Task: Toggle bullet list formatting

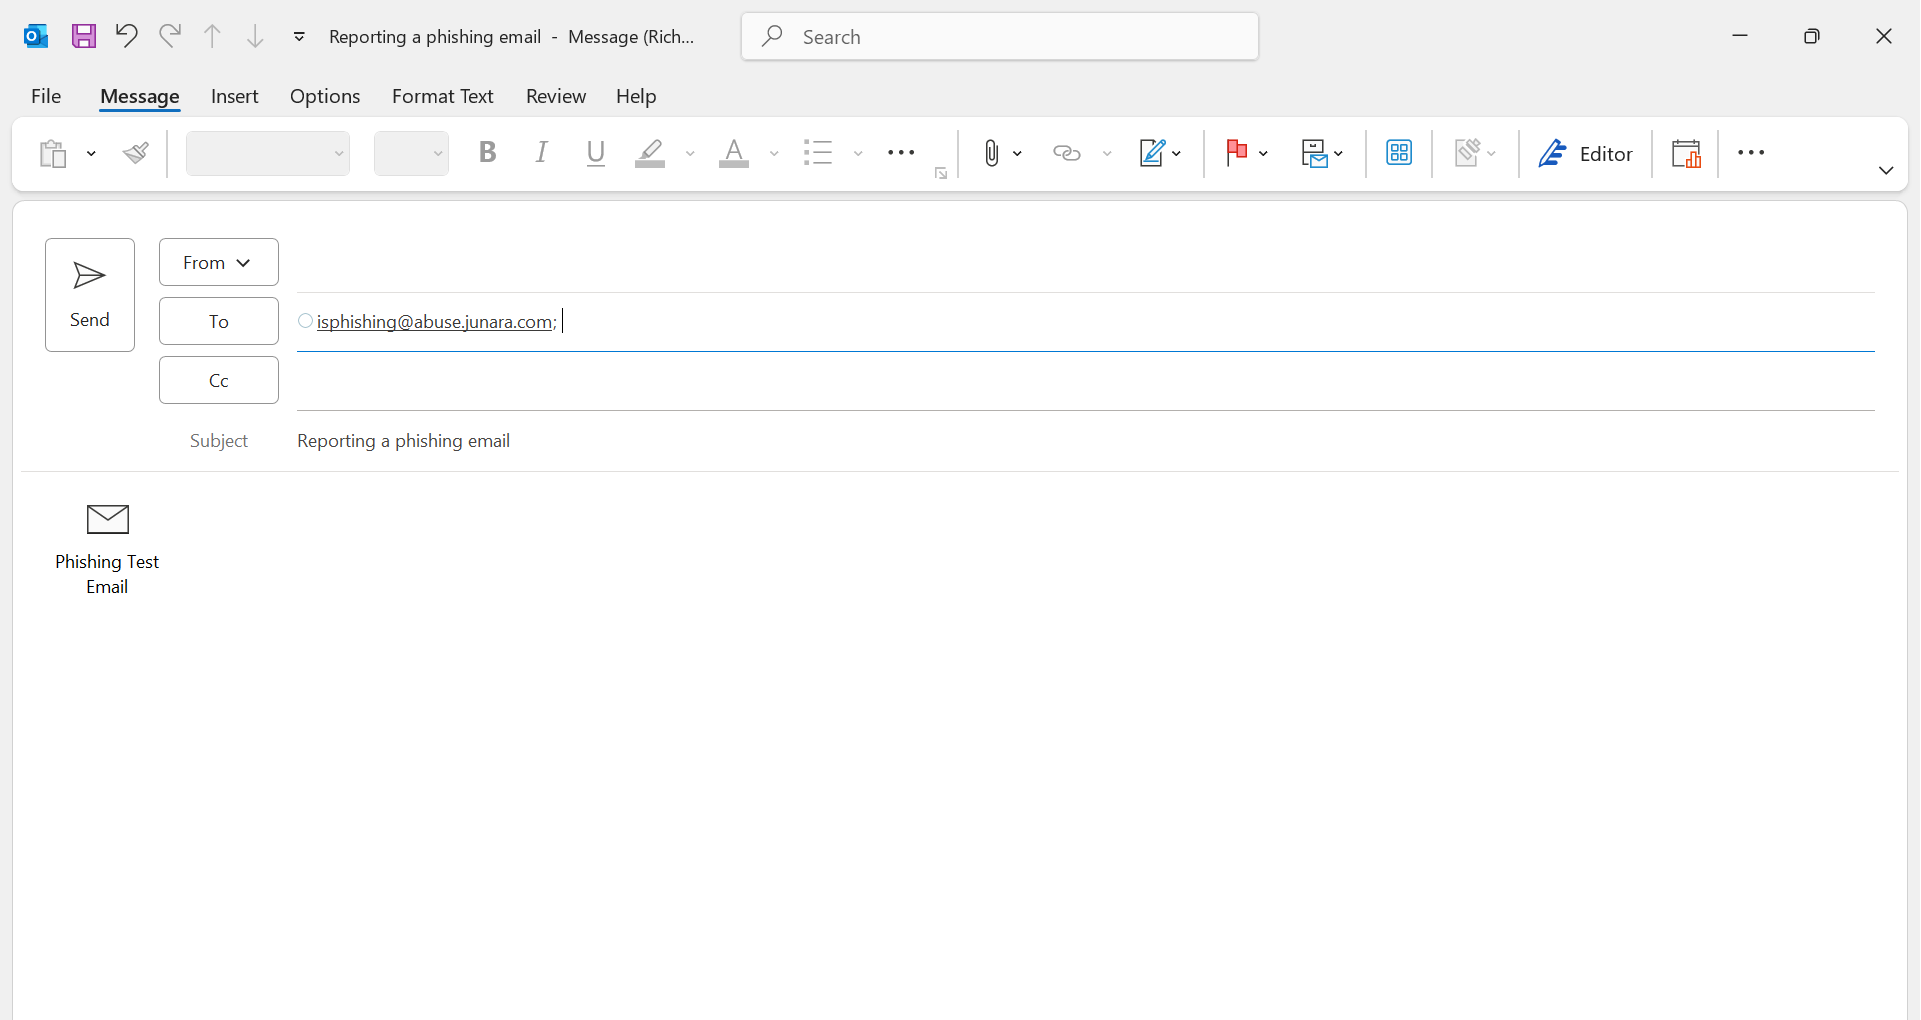Action: pyautogui.click(x=818, y=153)
